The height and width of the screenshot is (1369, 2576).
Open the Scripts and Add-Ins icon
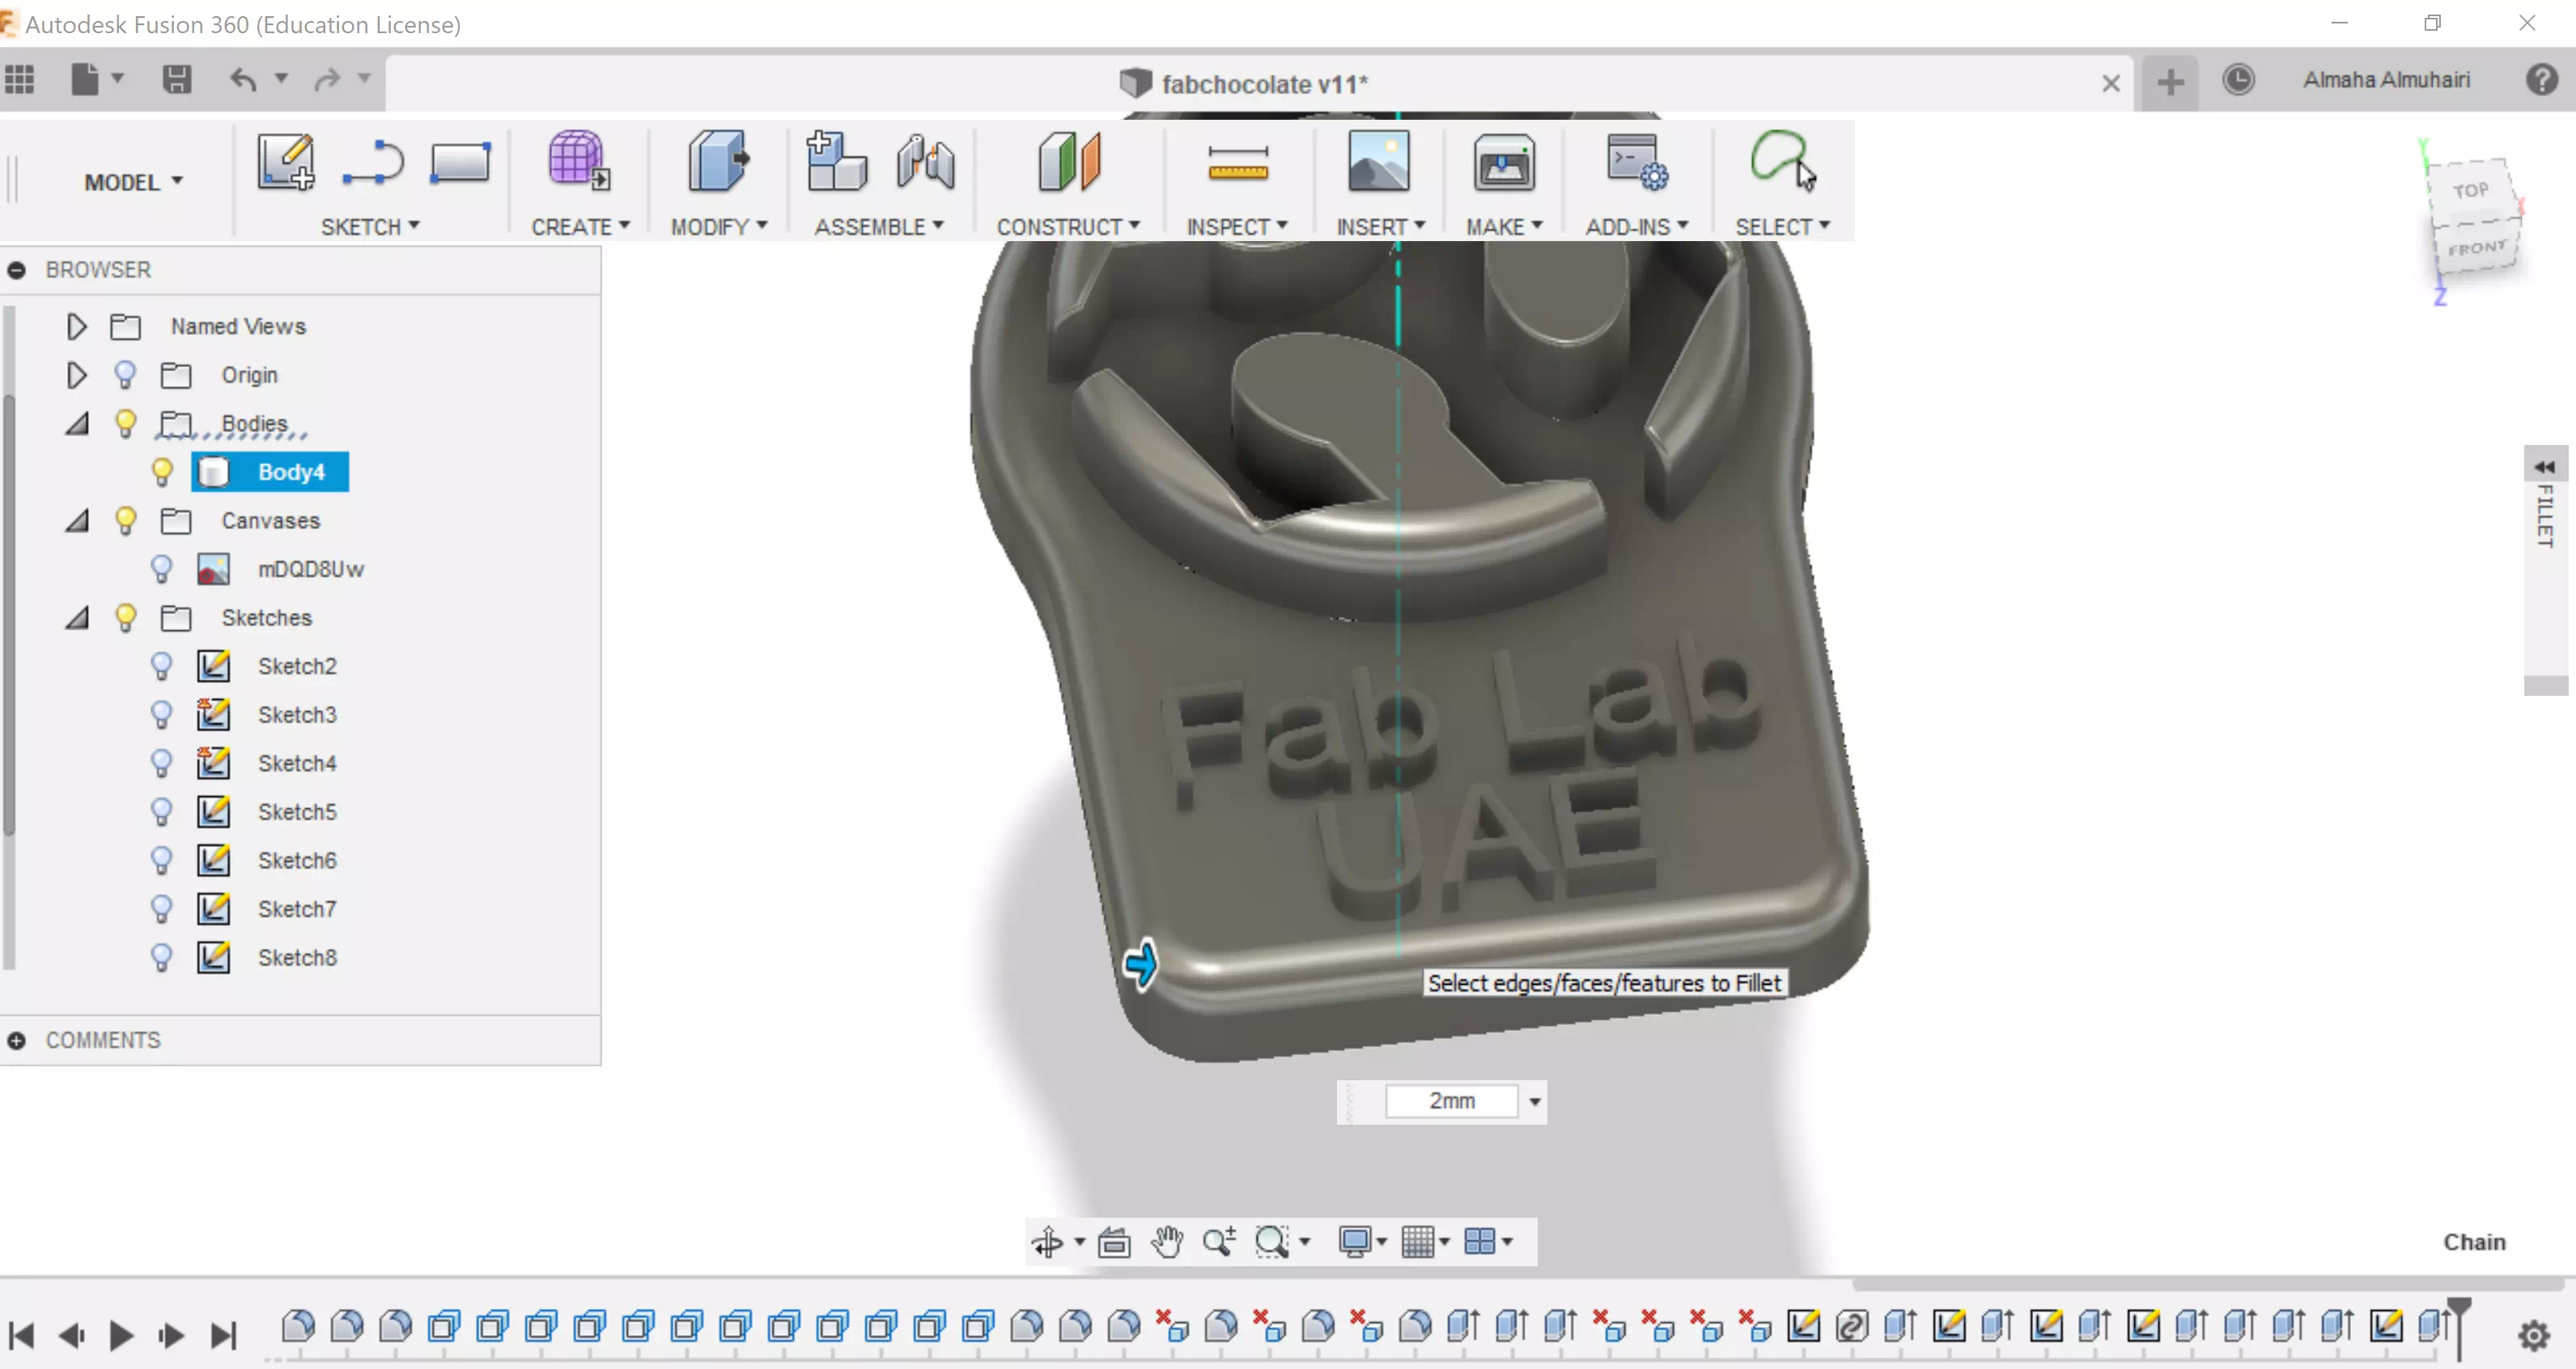1636,163
